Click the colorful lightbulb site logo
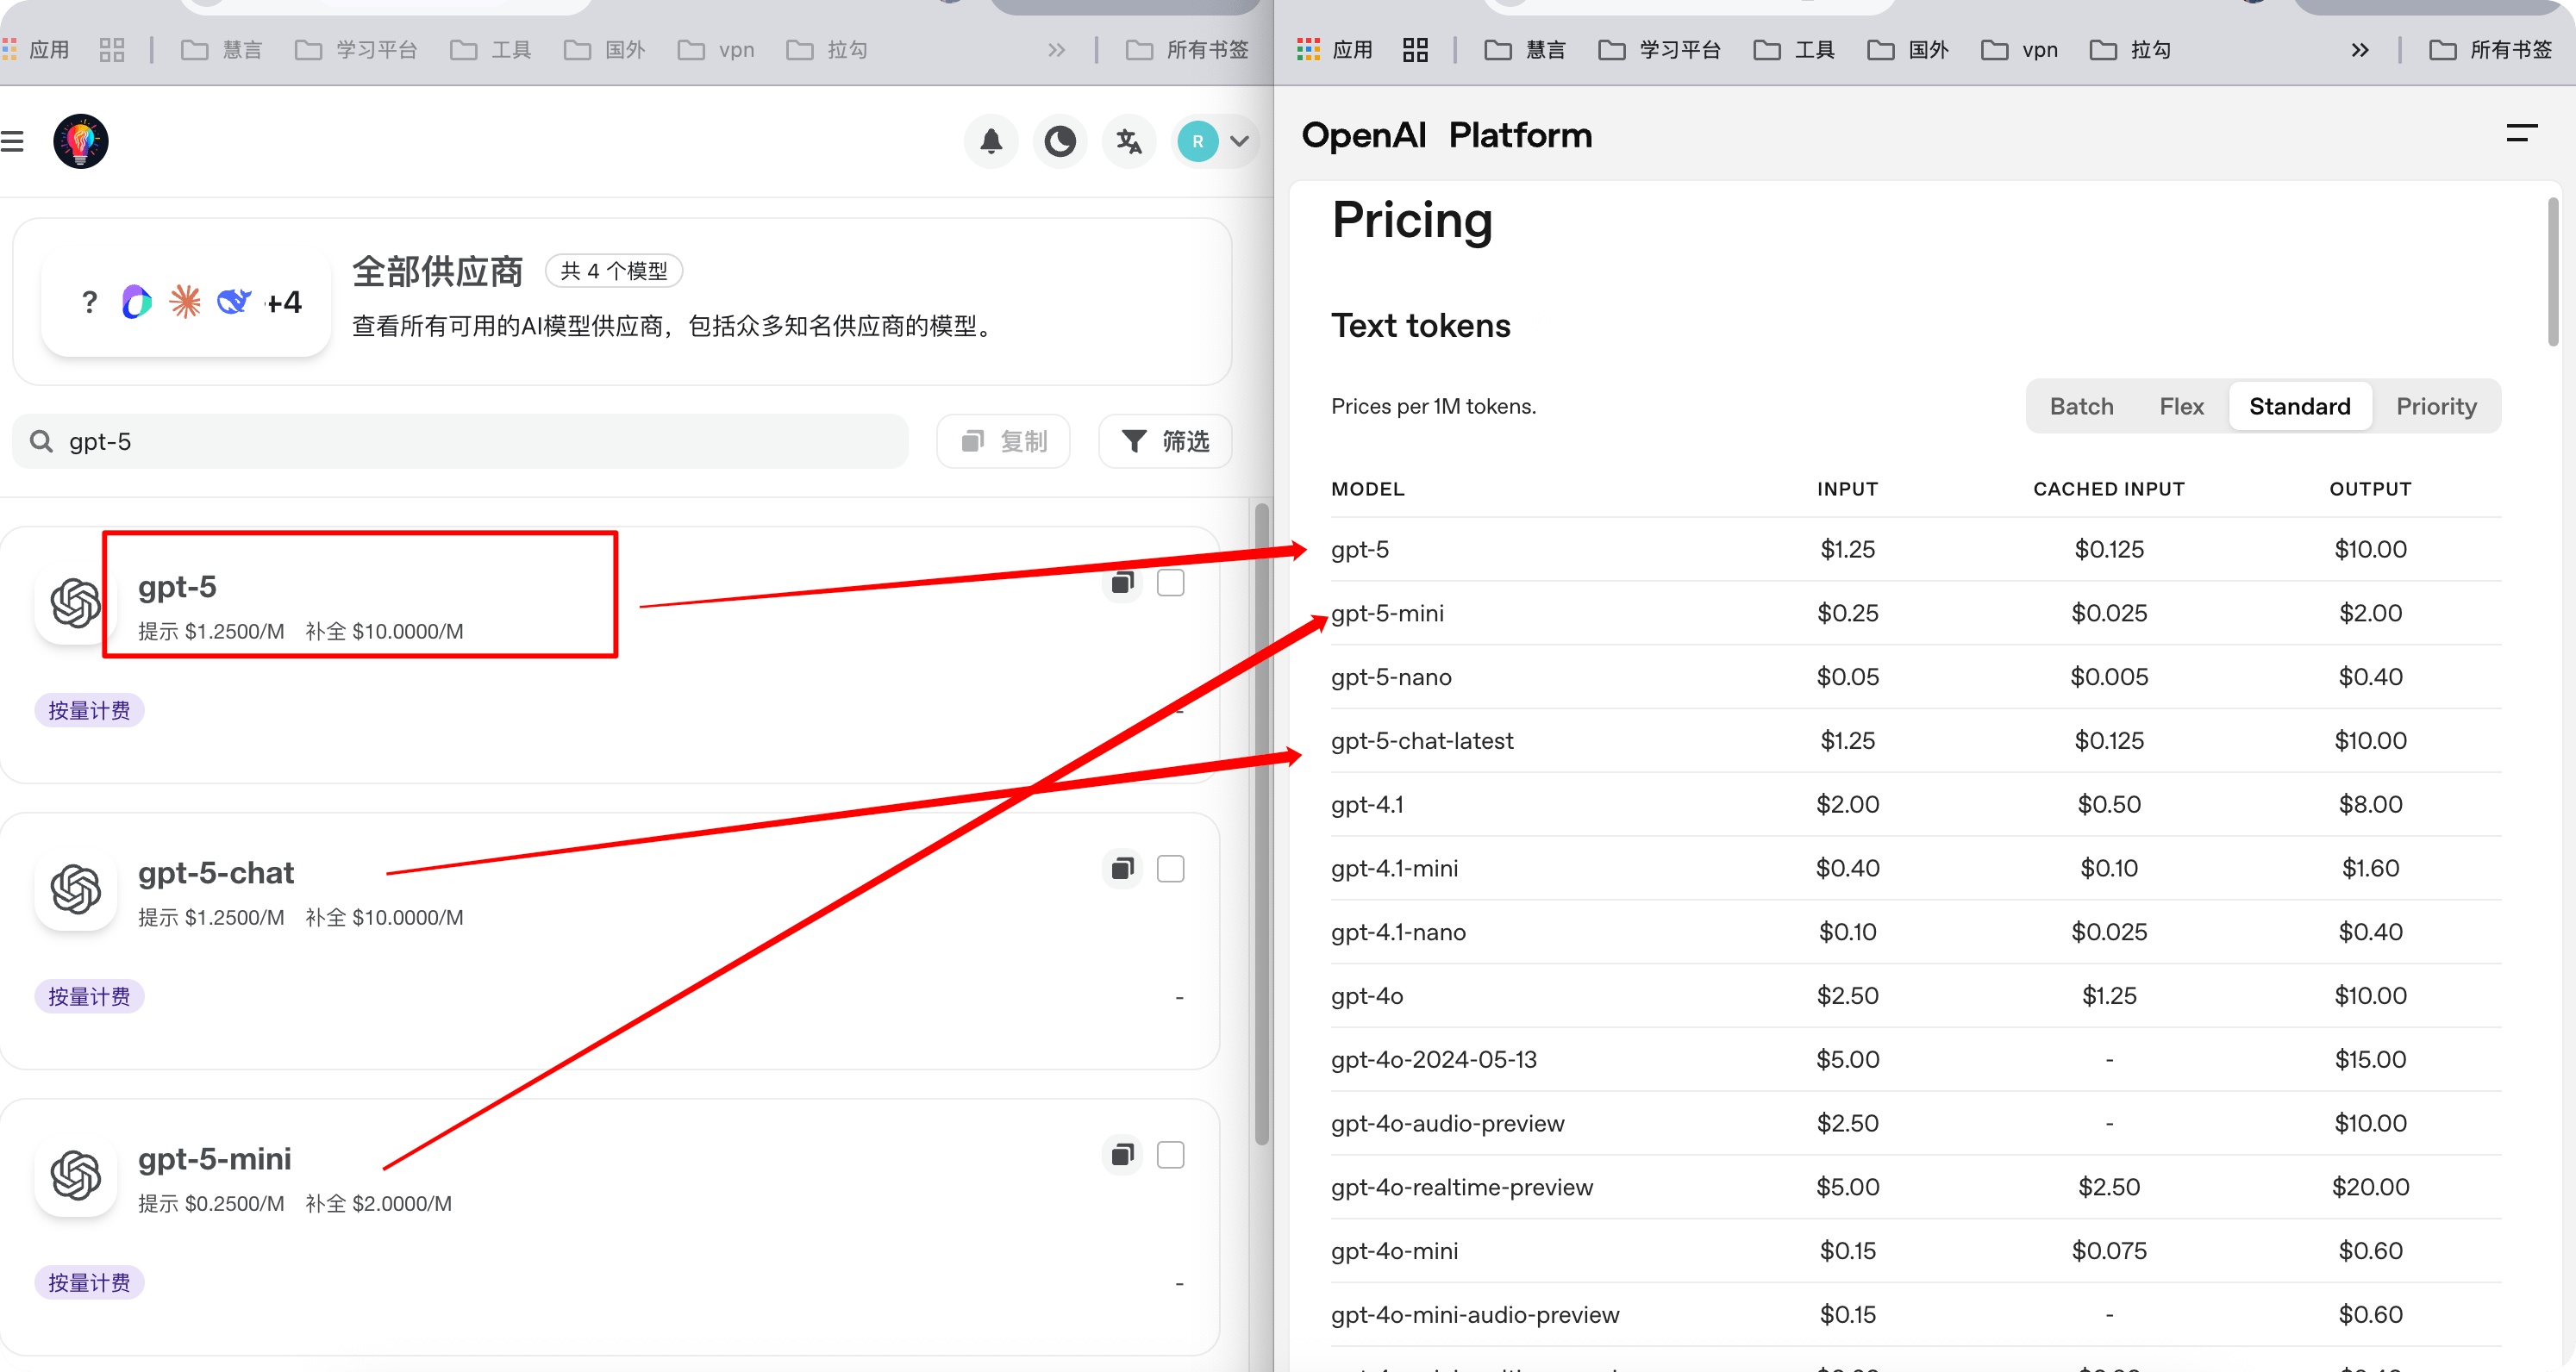The height and width of the screenshot is (1372, 2576). pos(80,141)
